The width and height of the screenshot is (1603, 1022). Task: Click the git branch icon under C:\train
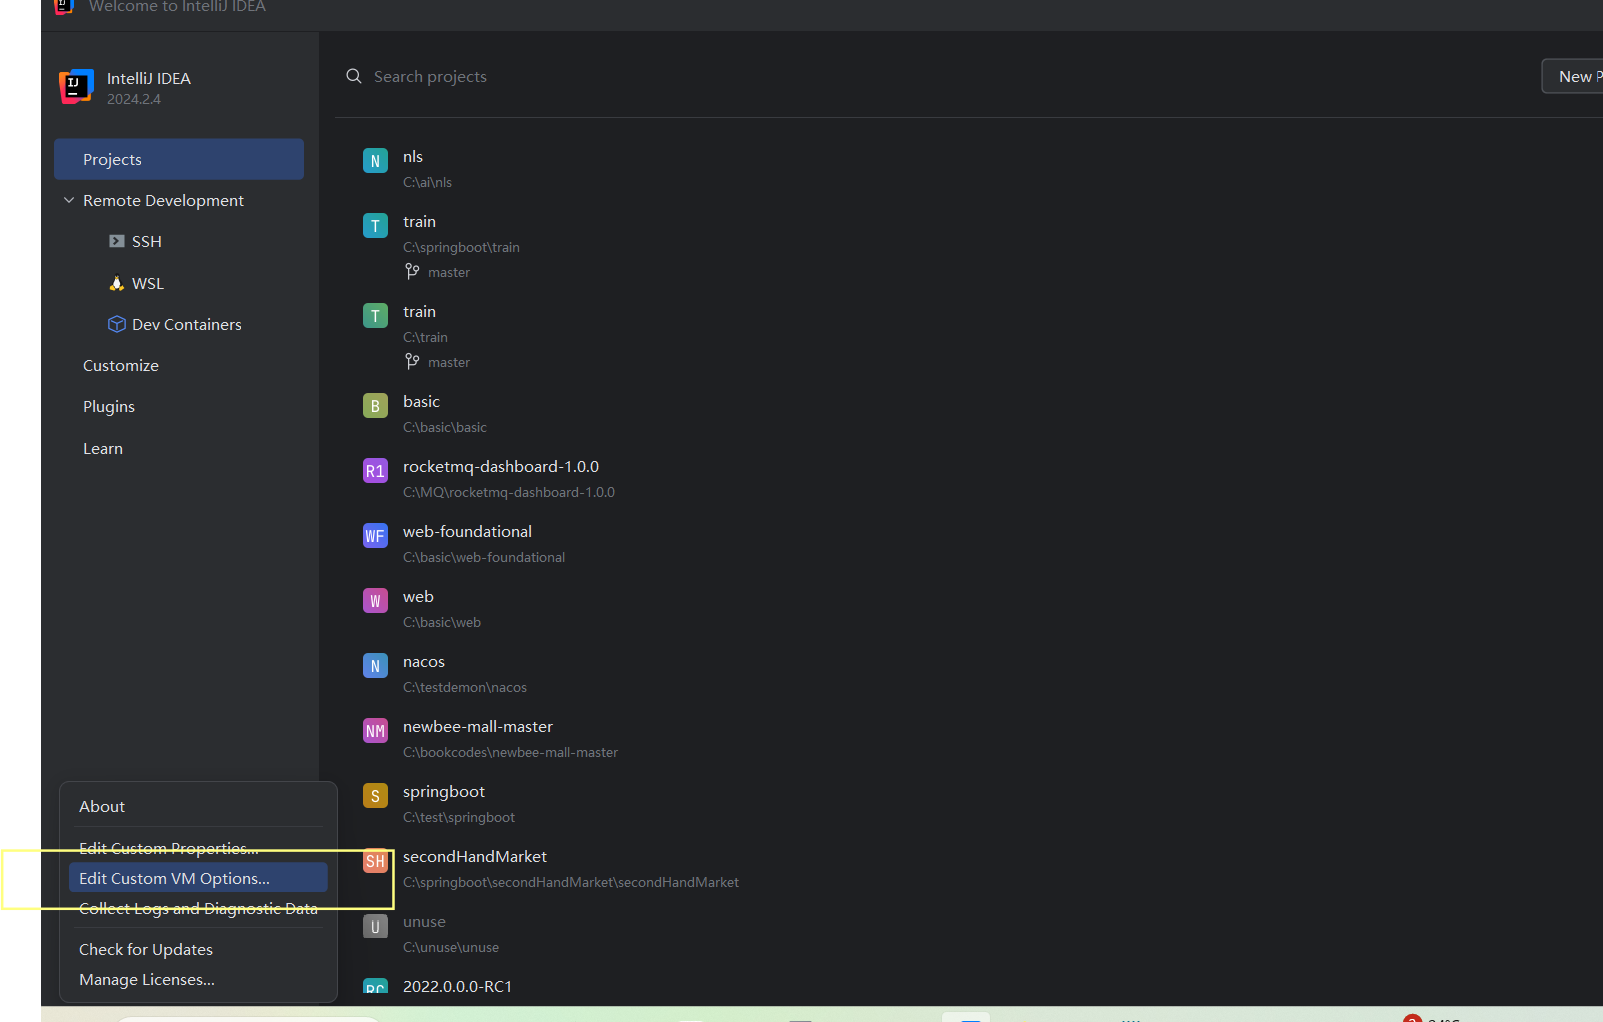[412, 361]
